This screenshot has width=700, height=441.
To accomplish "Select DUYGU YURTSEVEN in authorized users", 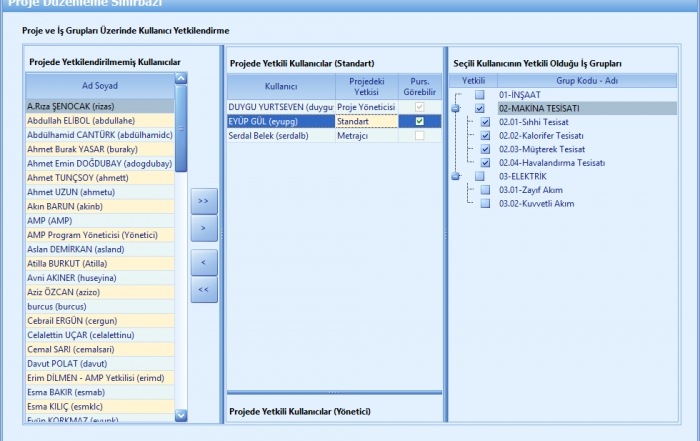I will tap(280, 107).
